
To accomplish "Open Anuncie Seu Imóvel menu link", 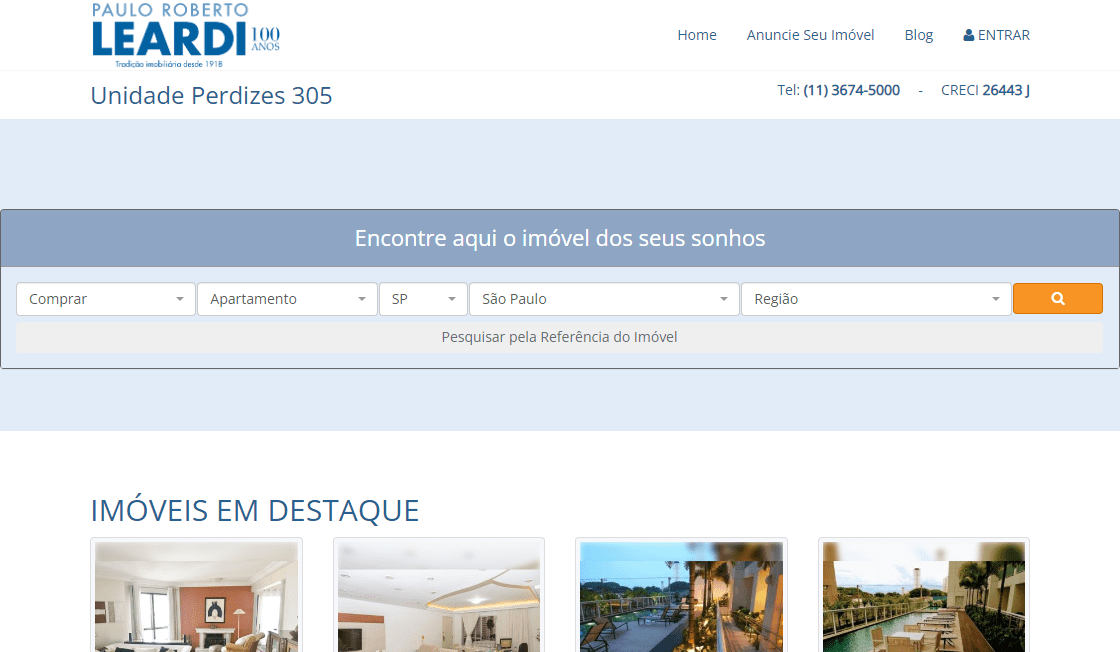I will (810, 35).
